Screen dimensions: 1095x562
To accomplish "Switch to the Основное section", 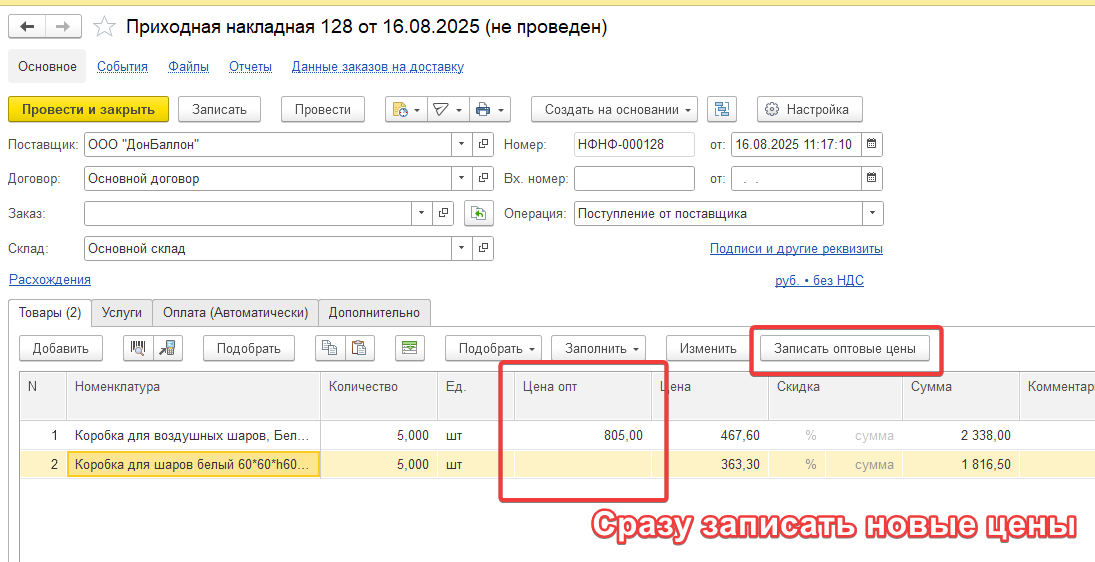I will [47, 66].
